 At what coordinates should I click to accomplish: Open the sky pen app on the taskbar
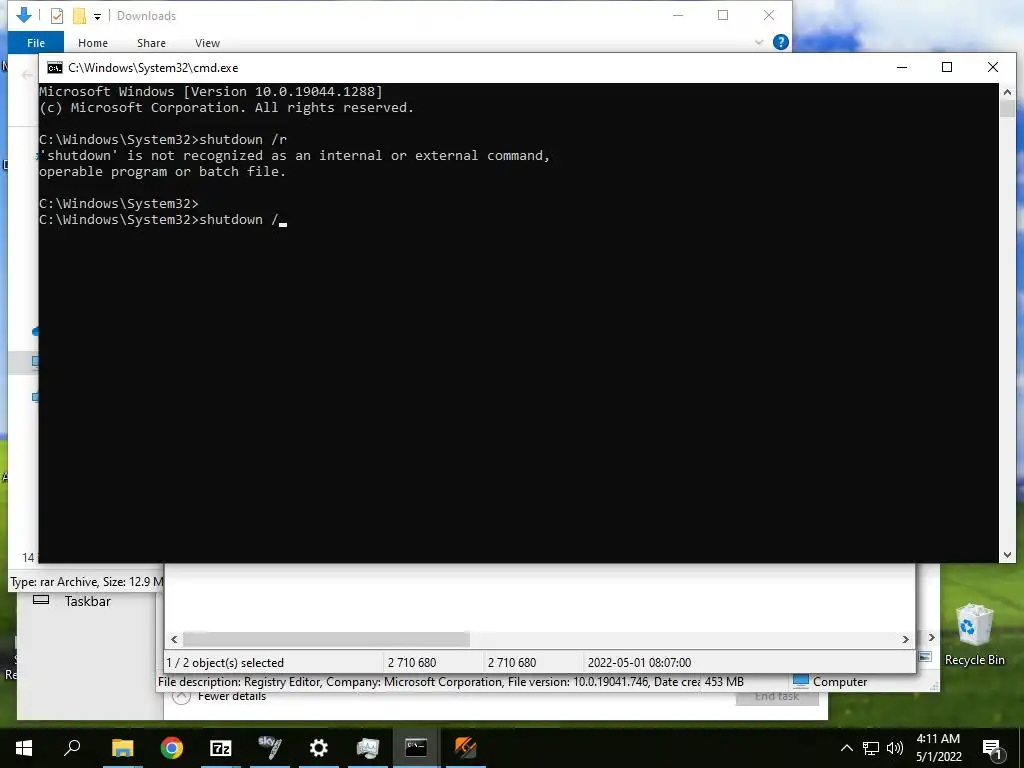click(270, 748)
